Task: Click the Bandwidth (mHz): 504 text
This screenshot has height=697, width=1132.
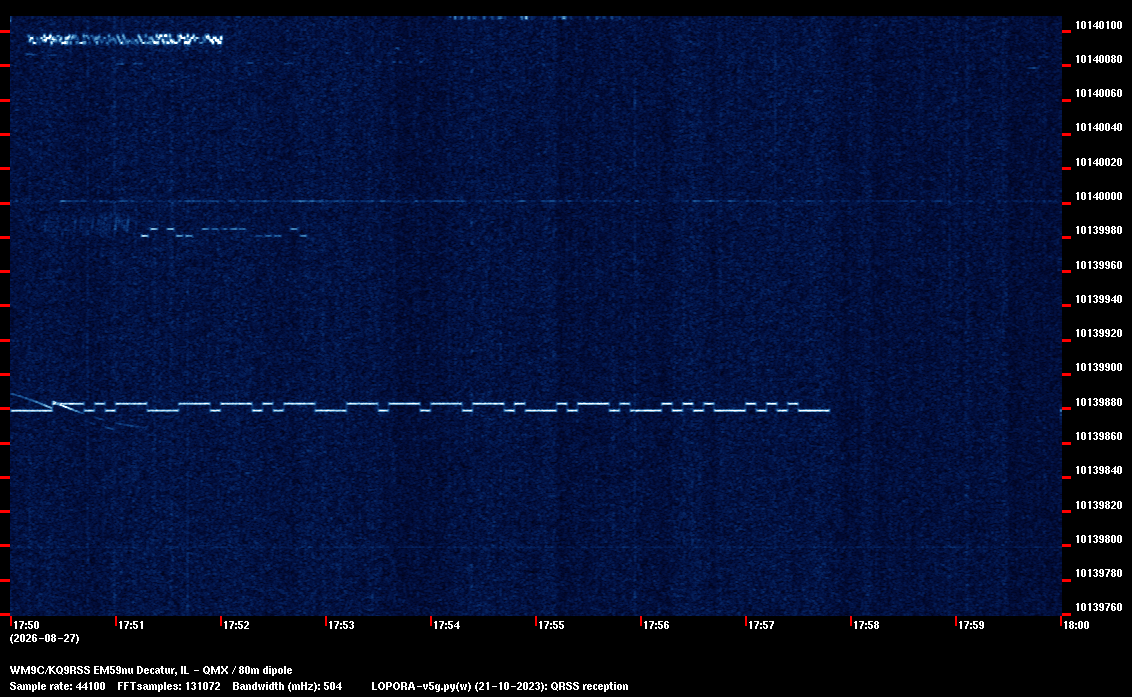Action: [287, 686]
